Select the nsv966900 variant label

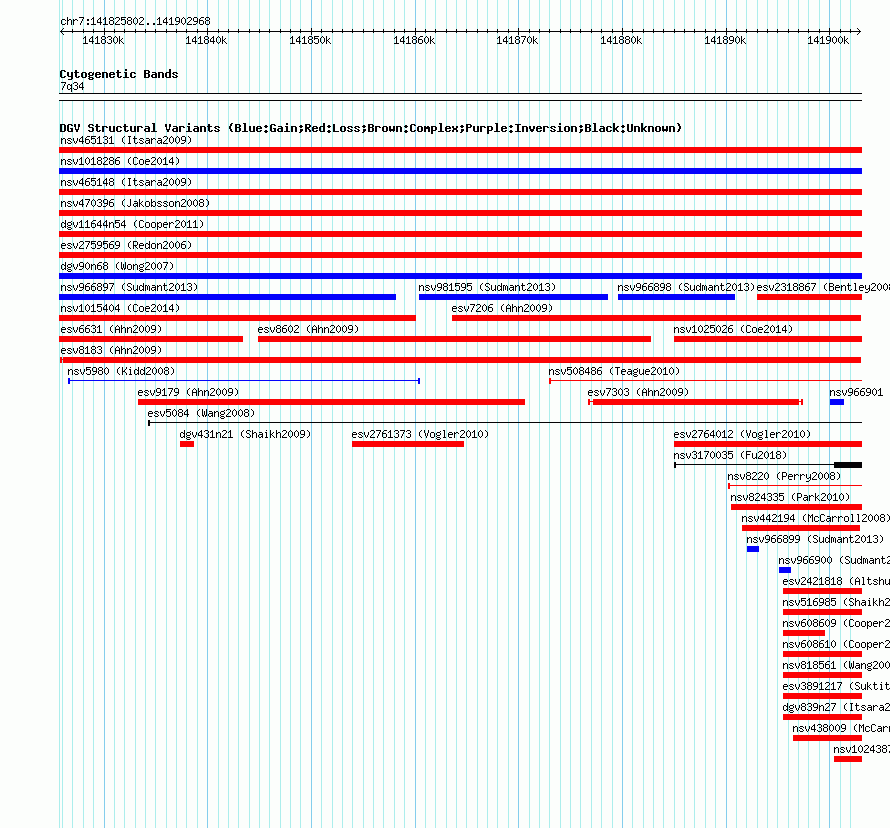(834, 560)
